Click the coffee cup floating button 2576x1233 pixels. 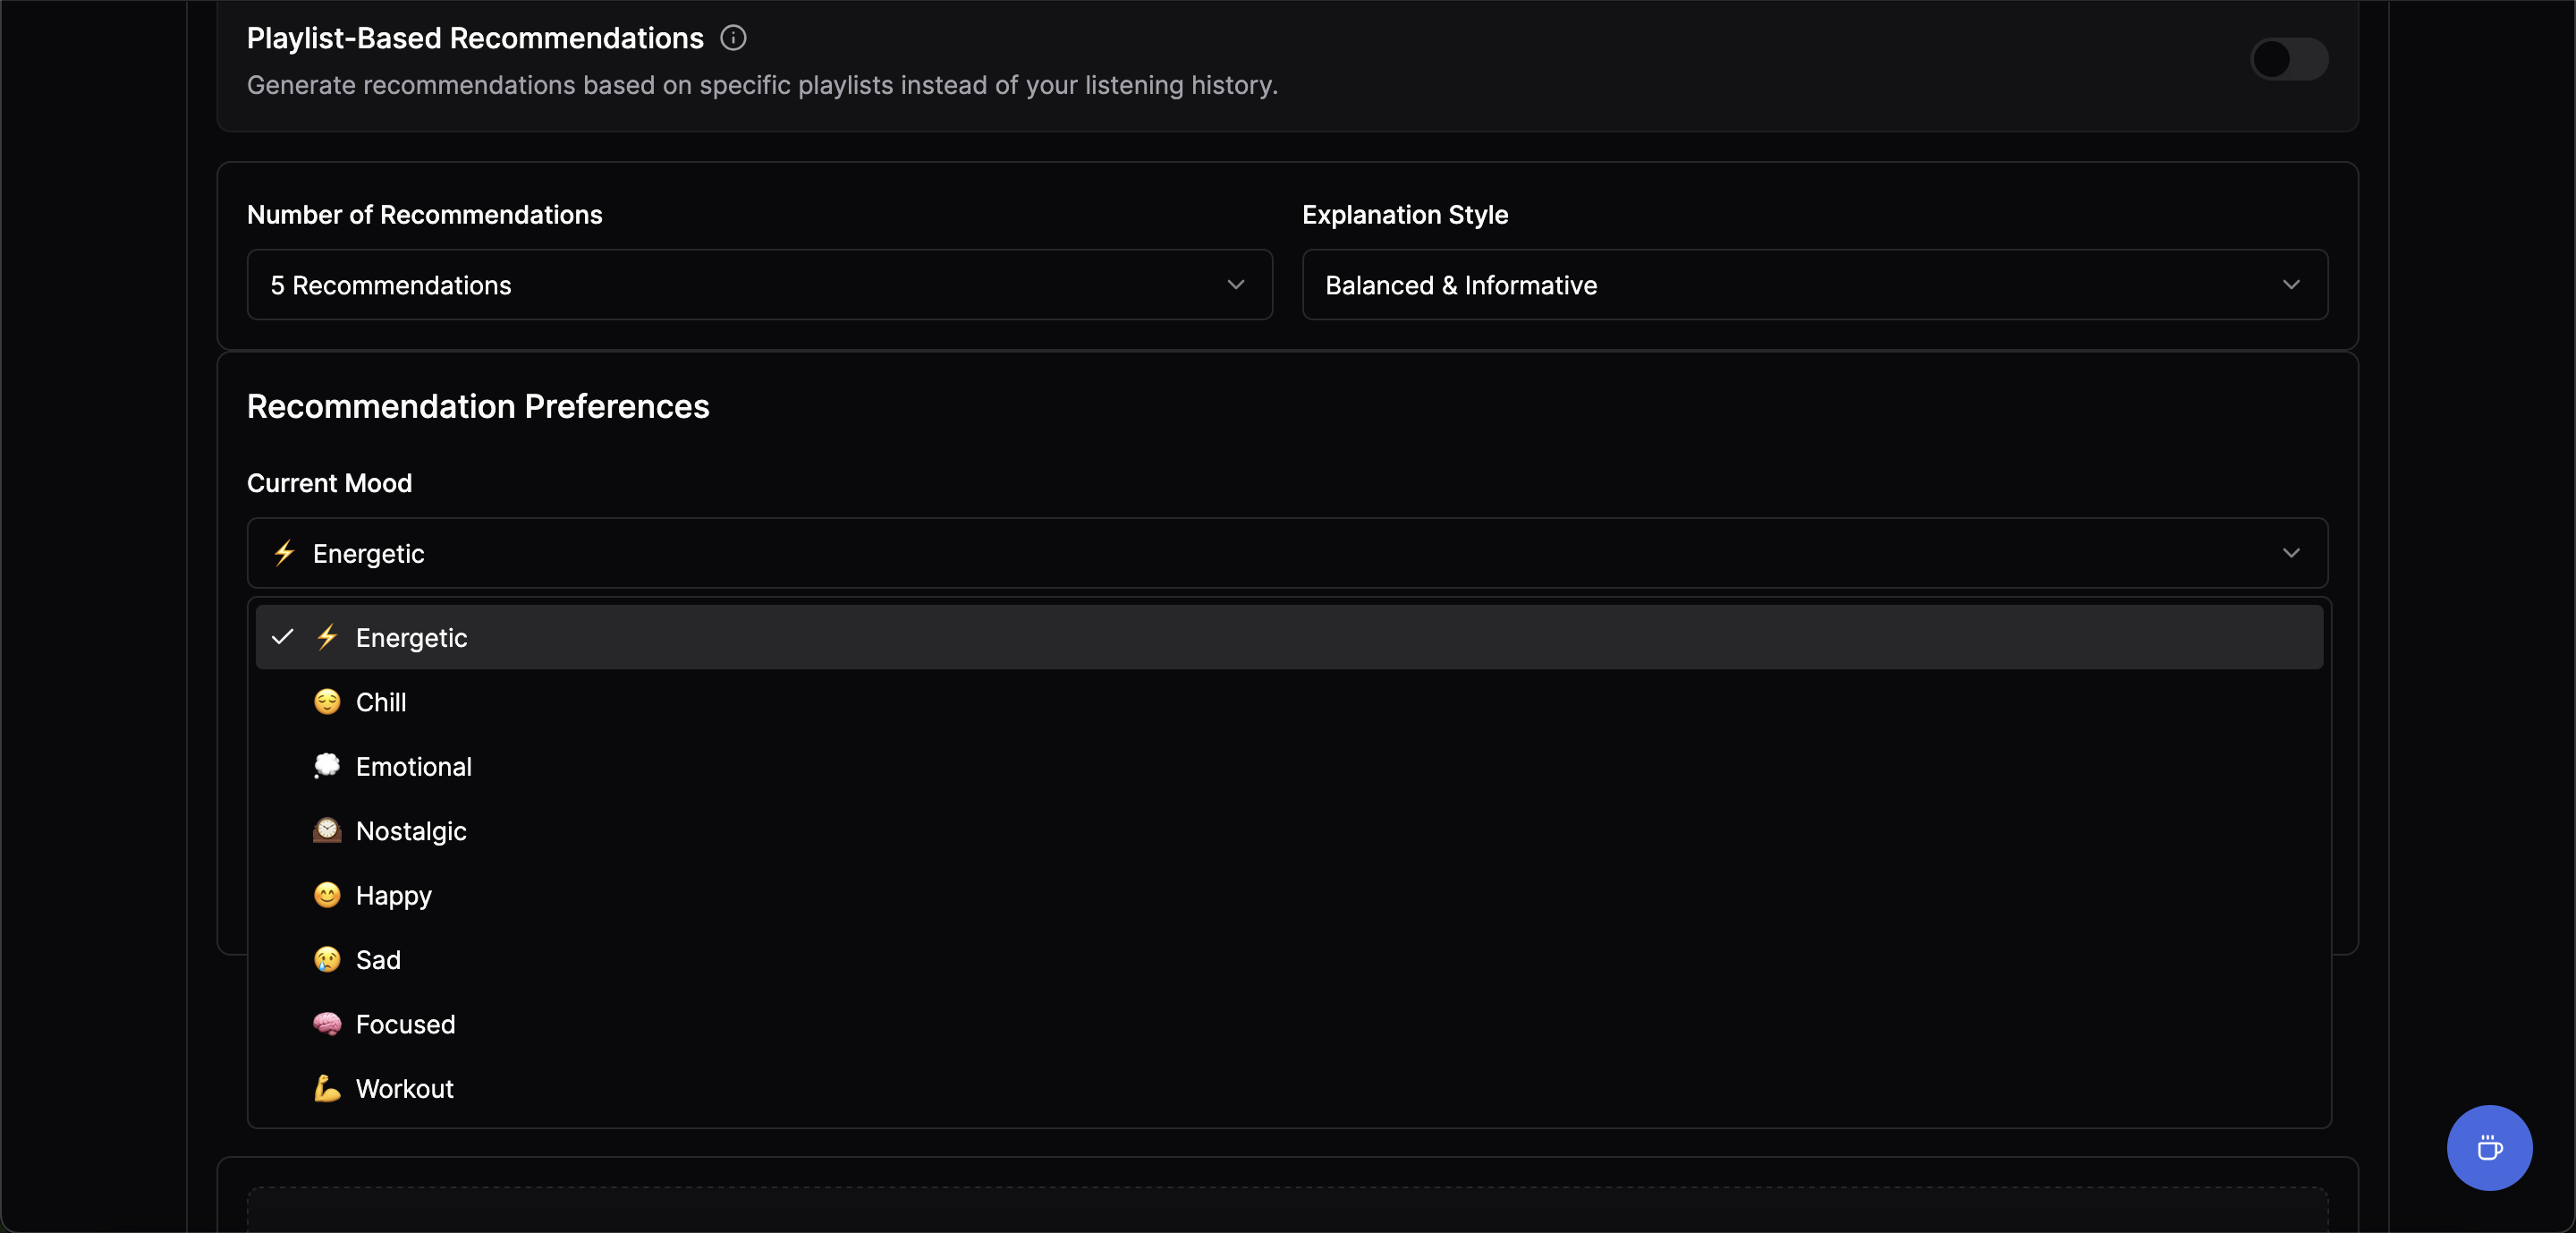pyautogui.click(x=2488, y=1147)
